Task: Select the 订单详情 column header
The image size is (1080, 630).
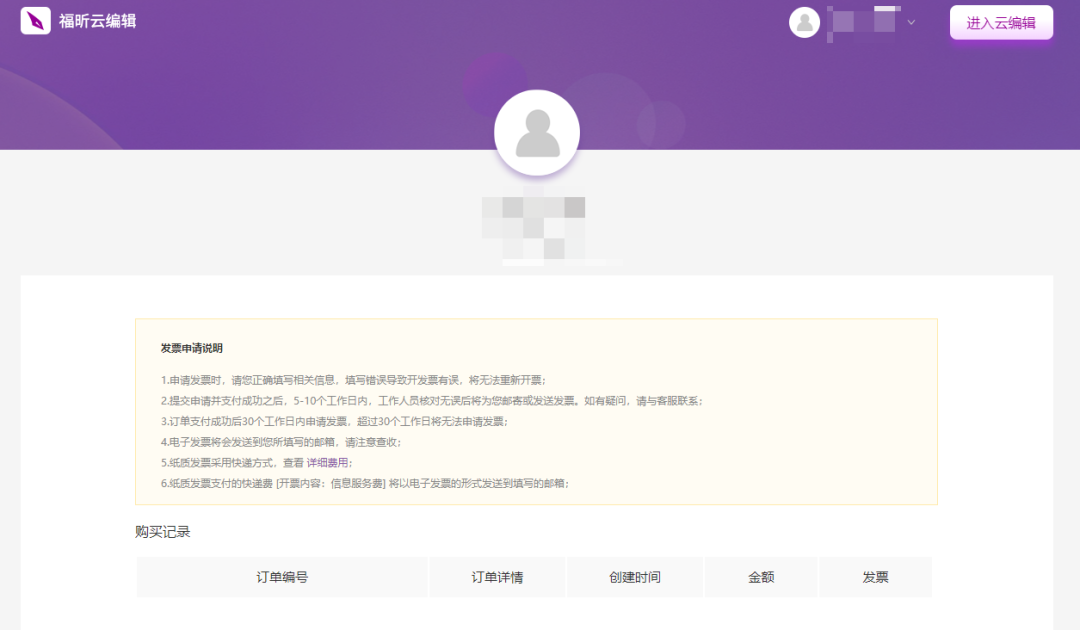Action: pos(497,577)
